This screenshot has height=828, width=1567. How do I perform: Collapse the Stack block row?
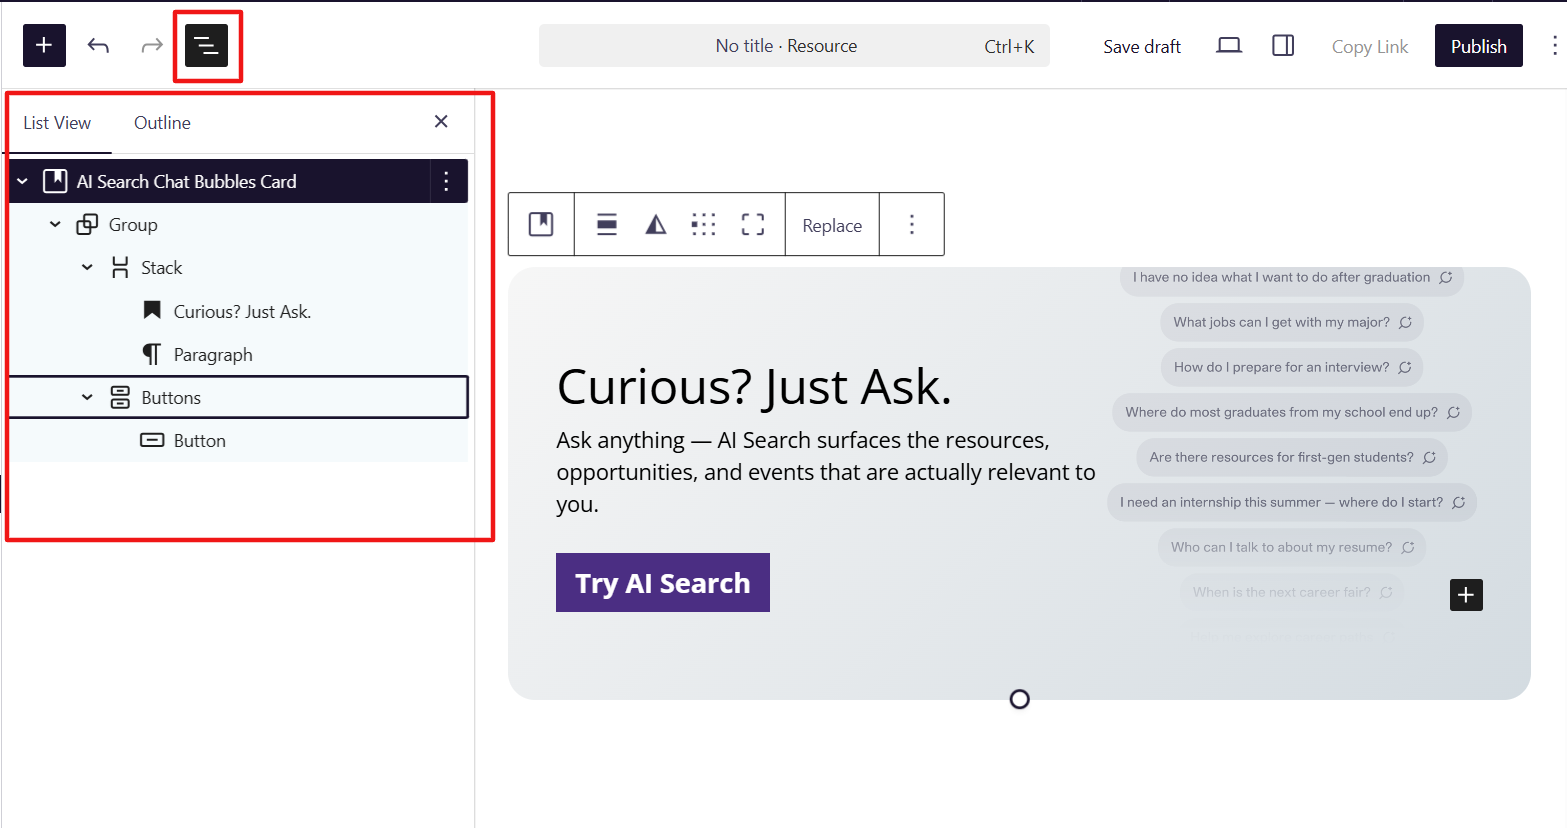click(x=87, y=267)
